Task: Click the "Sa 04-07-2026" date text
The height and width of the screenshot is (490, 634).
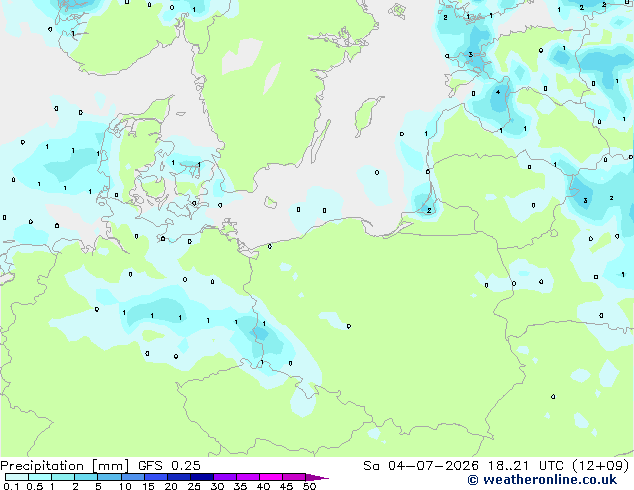Action: (x=421, y=466)
